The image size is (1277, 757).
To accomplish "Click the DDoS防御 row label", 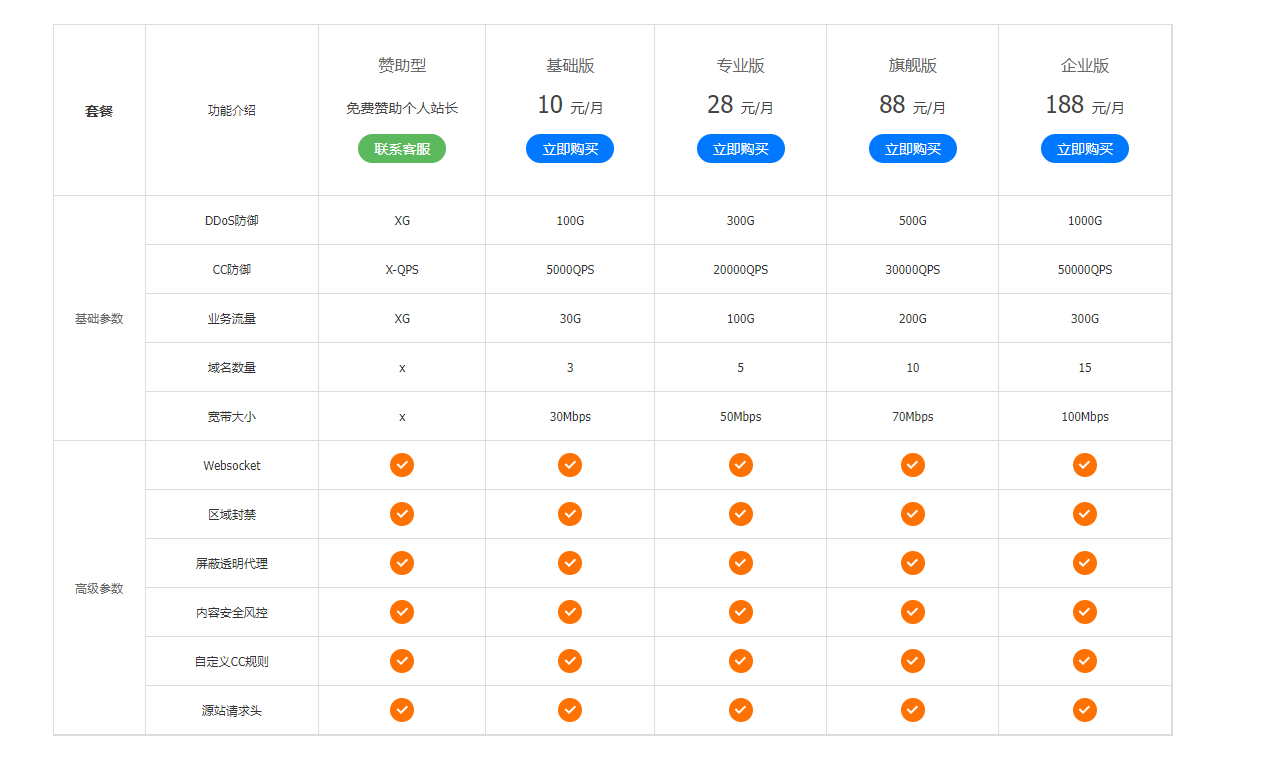I will pos(232,221).
